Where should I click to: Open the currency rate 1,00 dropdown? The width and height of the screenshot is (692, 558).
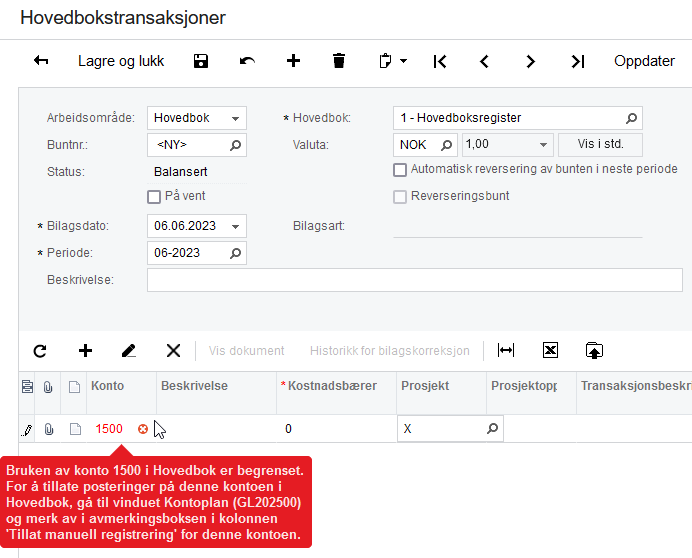coord(543,145)
